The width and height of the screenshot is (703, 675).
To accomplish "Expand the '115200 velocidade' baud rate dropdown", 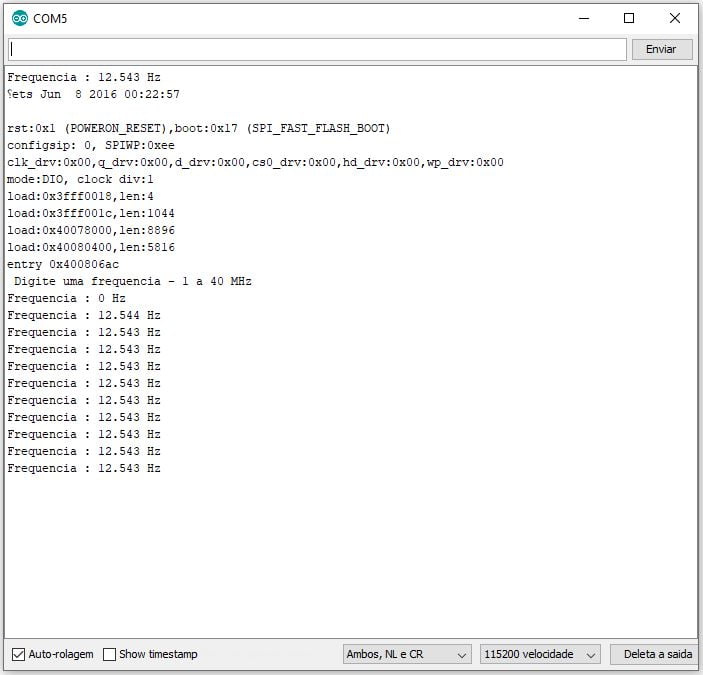I will (x=540, y=654).
